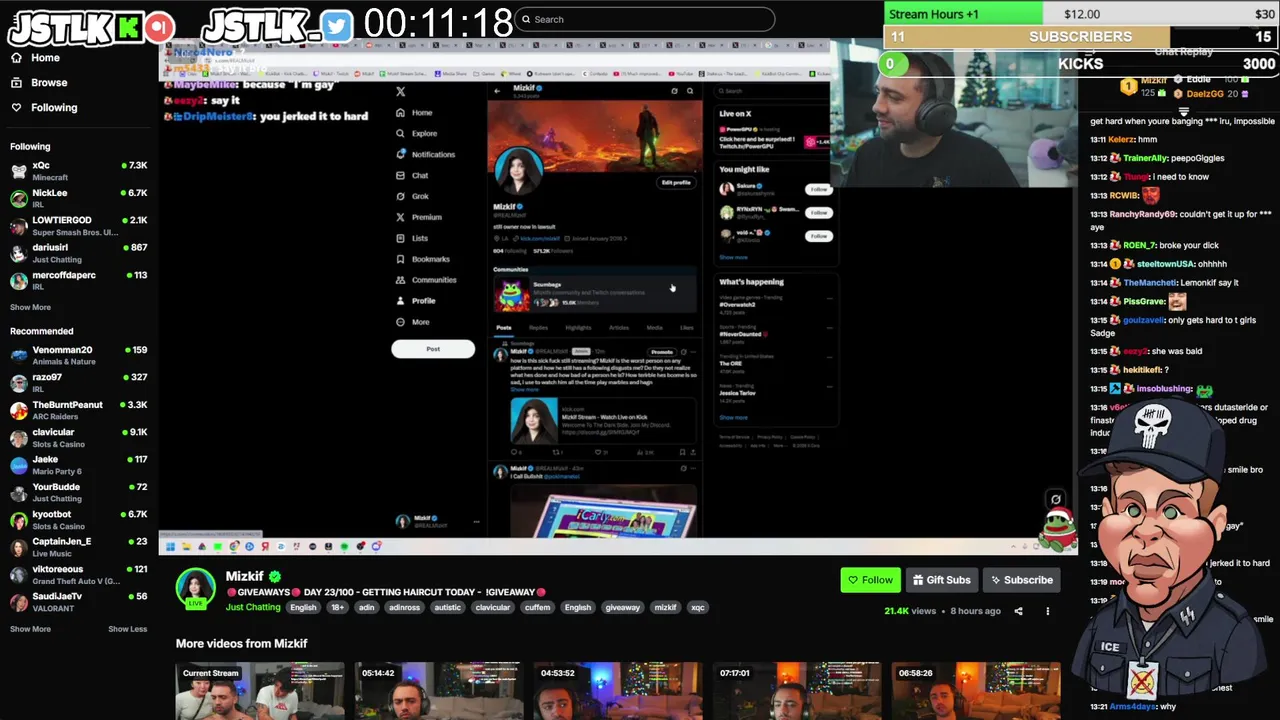Image resolution: width=1280 pixels, height=720 pixels.
Task: Open NickLee channel in Following list
Action: [78, 198]
